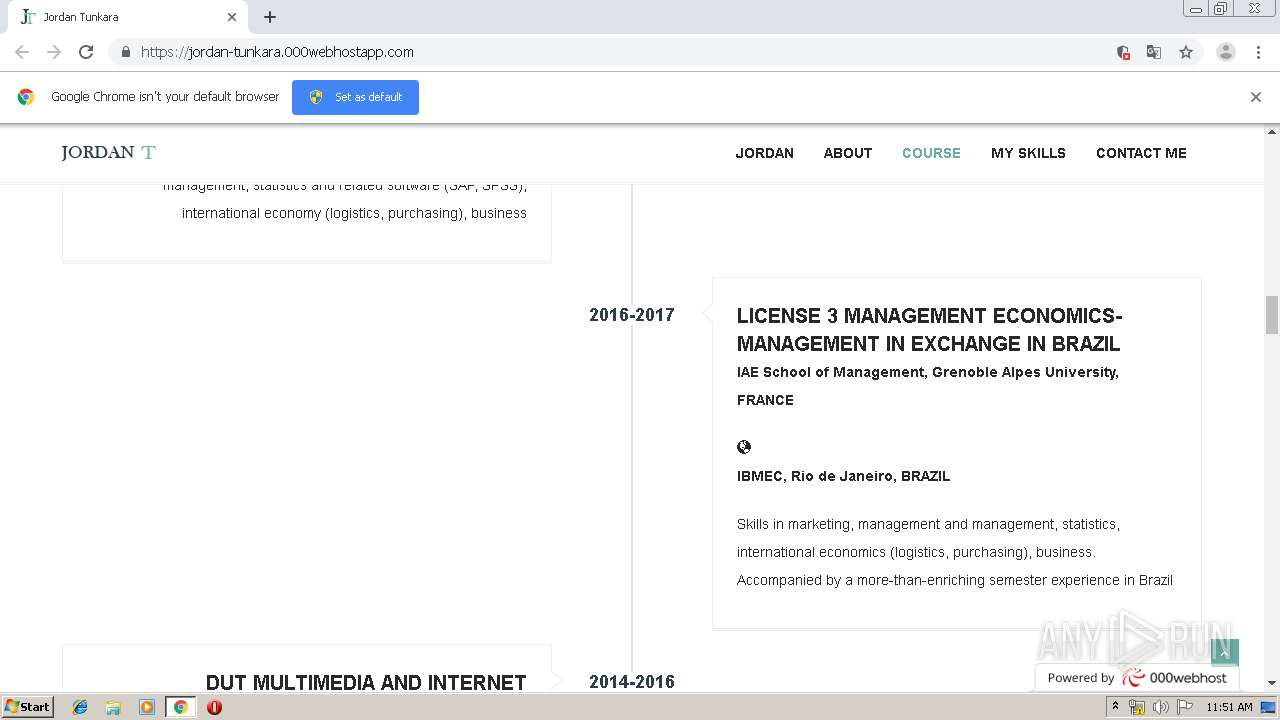Click the JORDAN T site logo
Image resolution: width=1280 pixels, height=720 pixels.
[x=108, y=153]
